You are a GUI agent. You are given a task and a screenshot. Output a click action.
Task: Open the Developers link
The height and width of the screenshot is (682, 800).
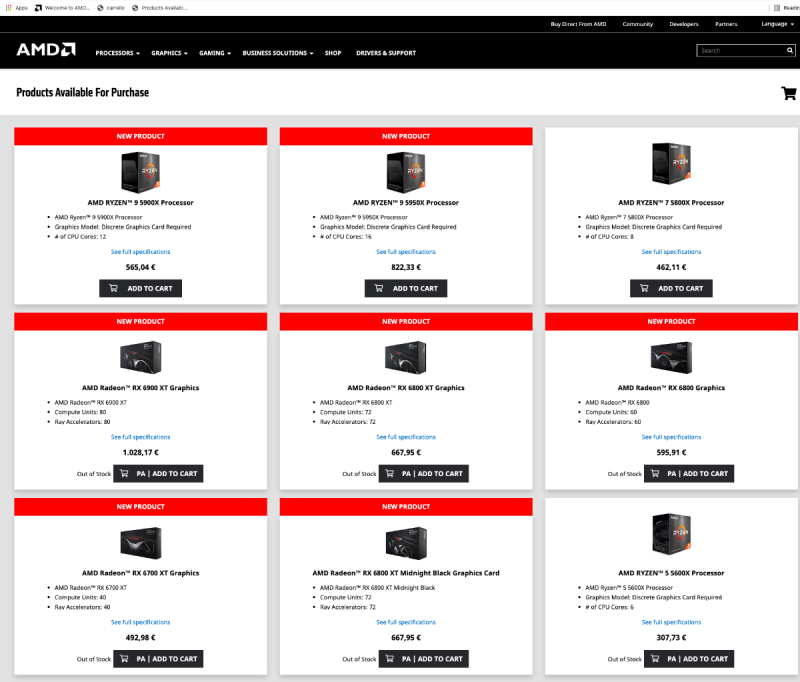click(684, 24)
